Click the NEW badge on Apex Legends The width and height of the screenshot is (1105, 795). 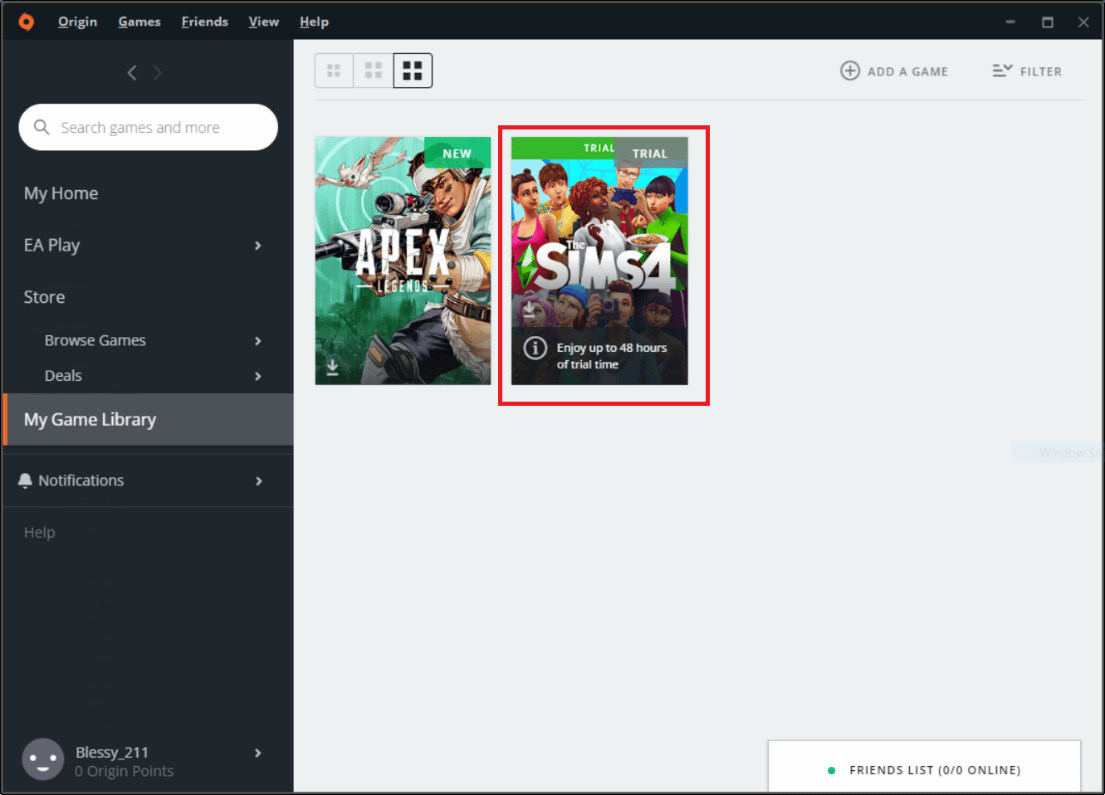(457, 153)
